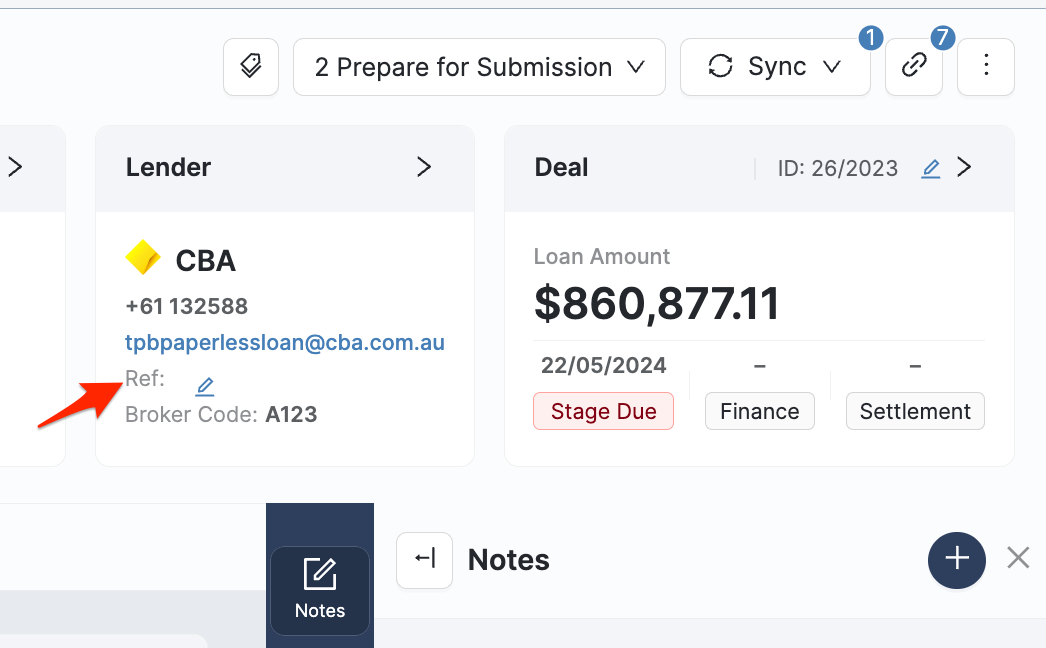Click the Finance date button

coord(759,411)
